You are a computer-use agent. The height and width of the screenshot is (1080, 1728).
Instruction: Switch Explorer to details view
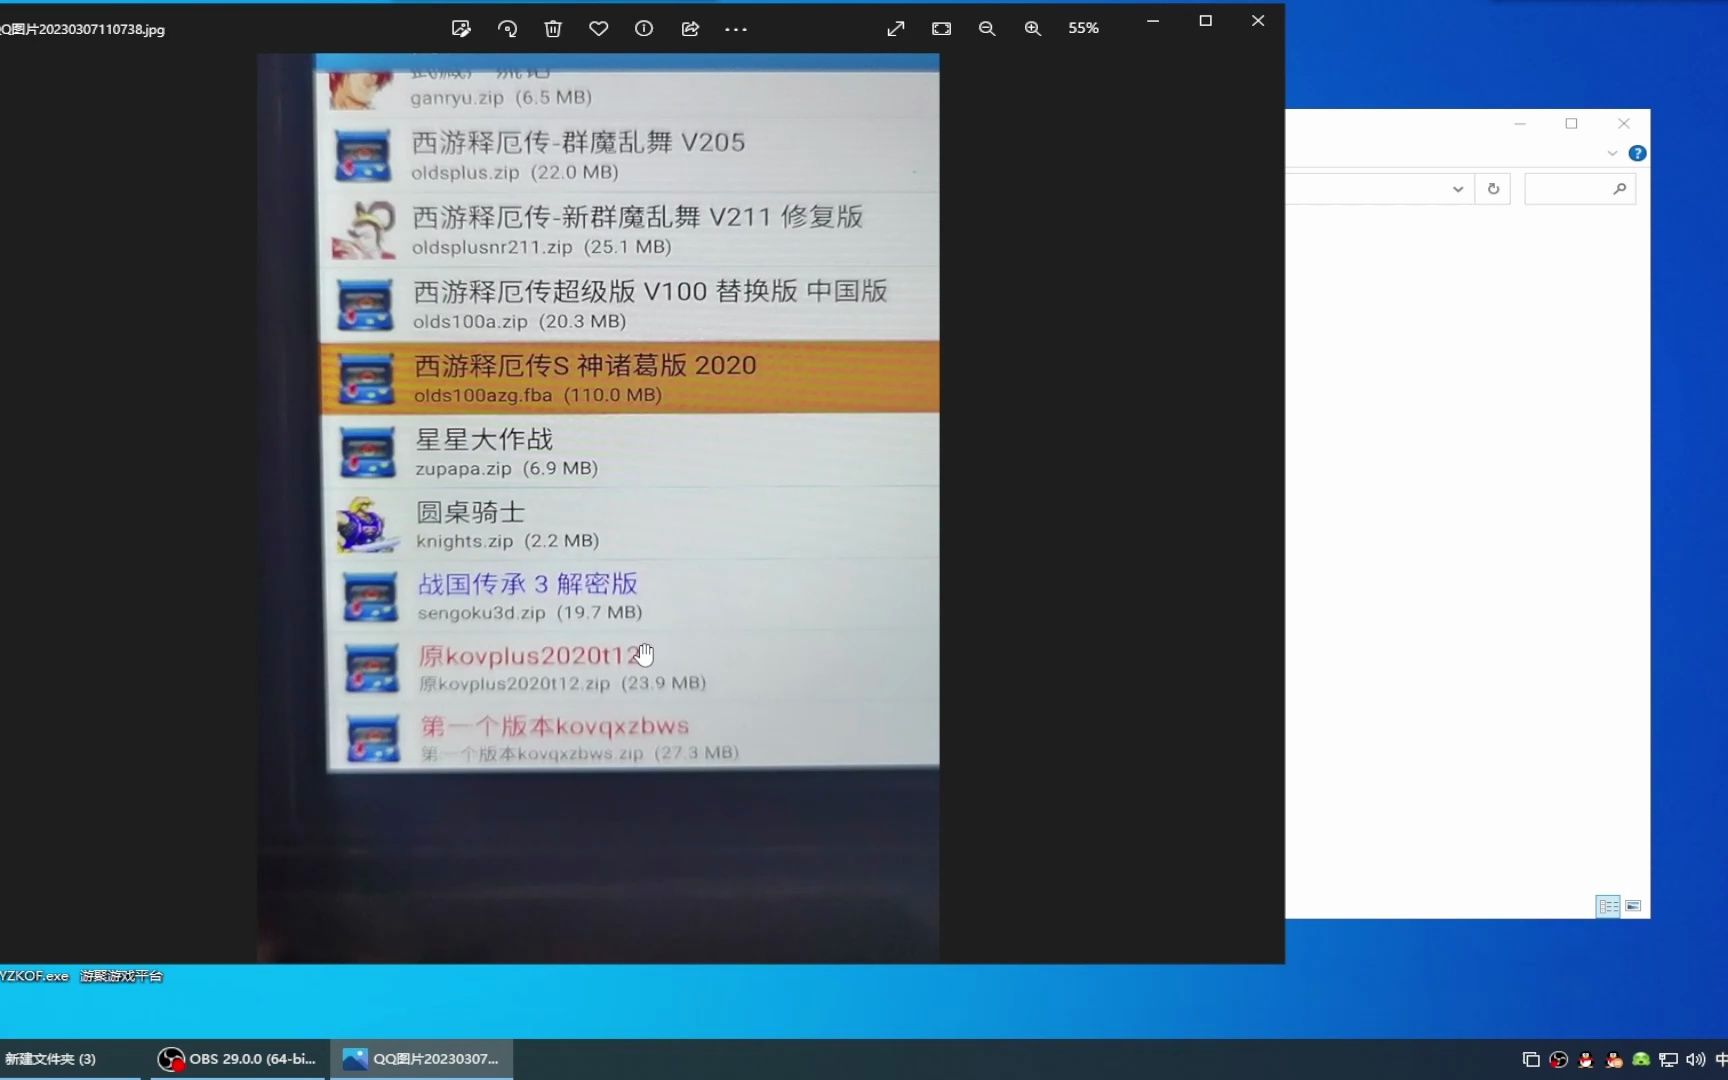click(x=1608, y=906)
